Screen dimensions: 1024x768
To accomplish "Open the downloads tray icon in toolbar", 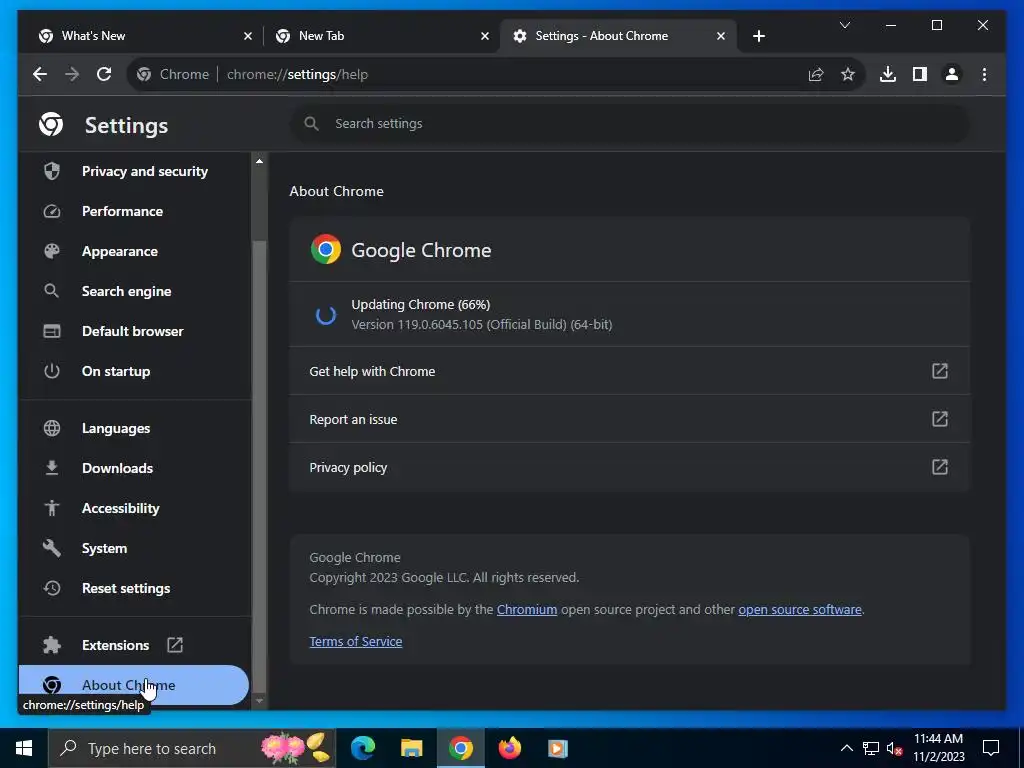I will pyautogui.click(x=888, y=74).
